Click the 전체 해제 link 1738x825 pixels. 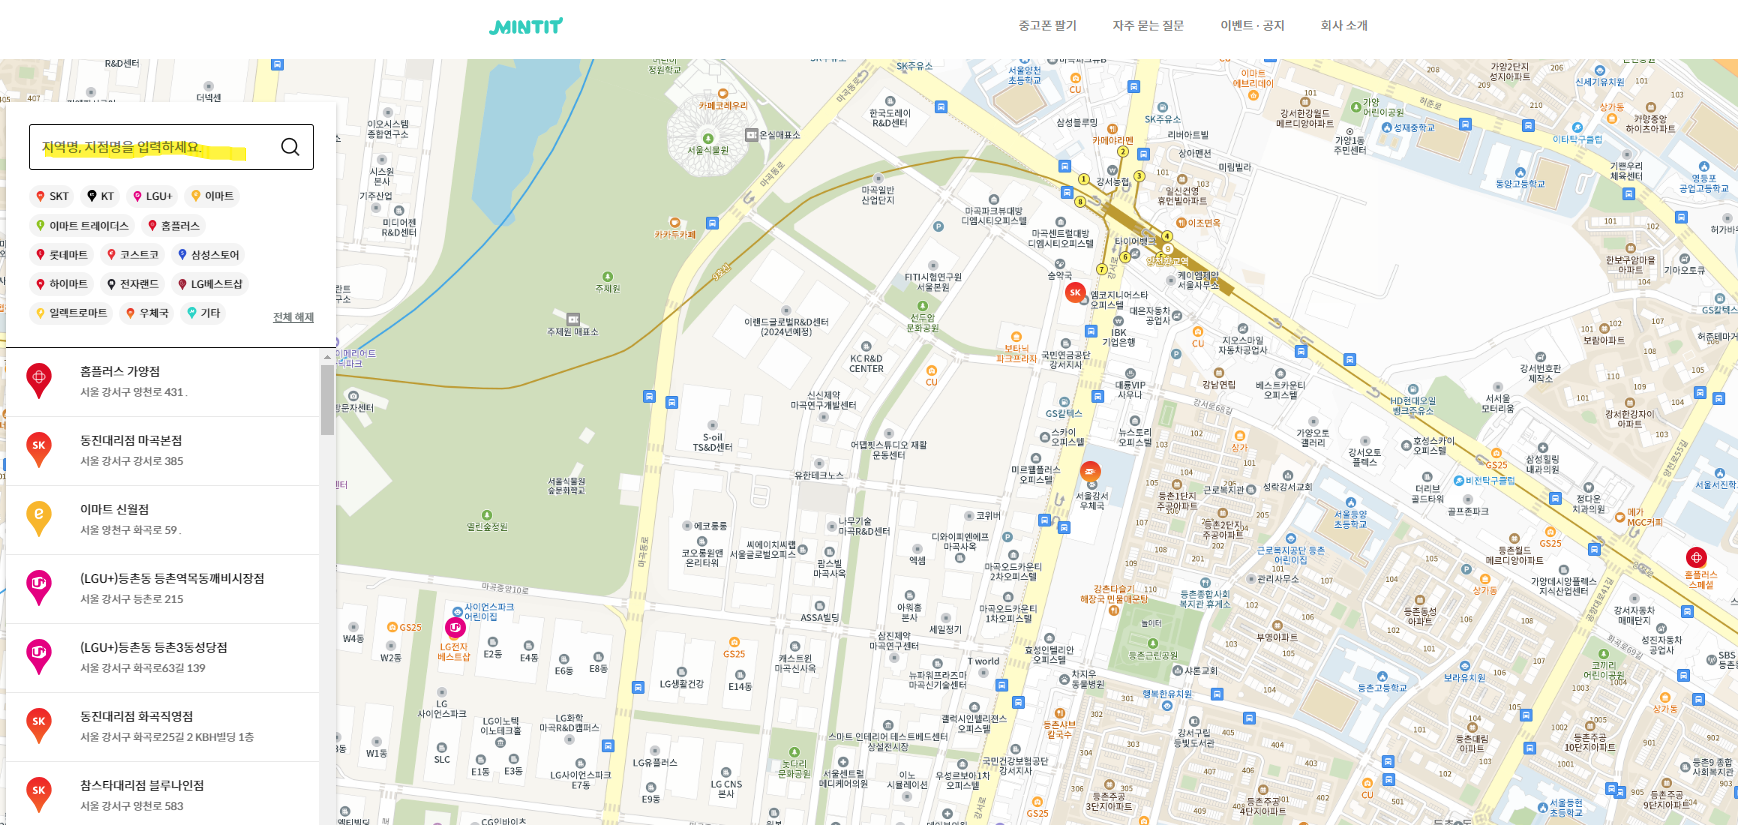[293, 318]
